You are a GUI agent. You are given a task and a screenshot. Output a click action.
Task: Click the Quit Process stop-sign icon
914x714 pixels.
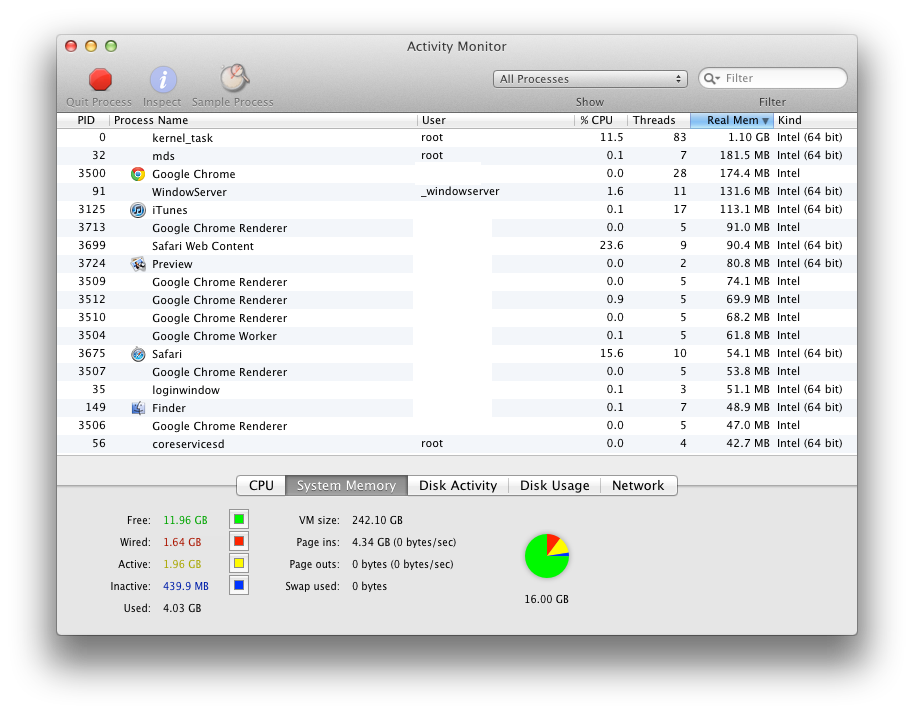100,80
